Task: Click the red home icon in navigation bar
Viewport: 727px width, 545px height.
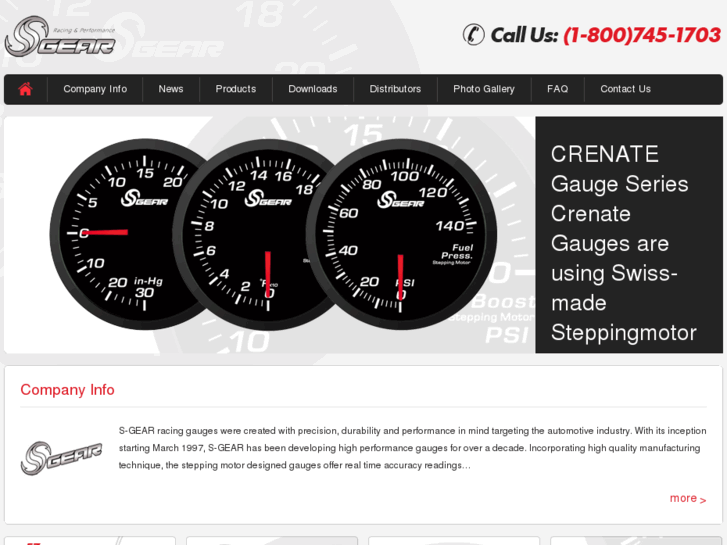Action: coord(26,89)
